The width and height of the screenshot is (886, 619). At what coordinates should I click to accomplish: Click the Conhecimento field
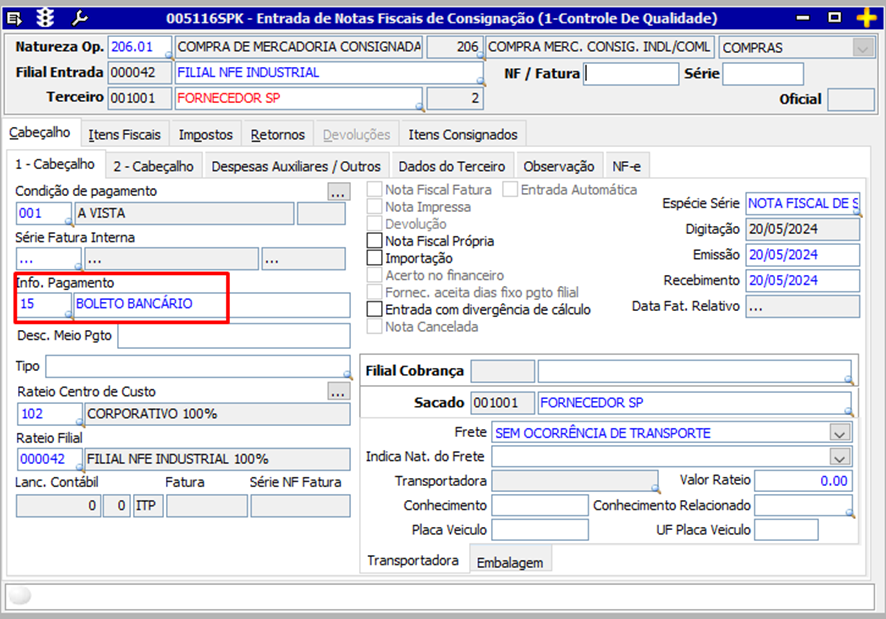pos(540,505)
